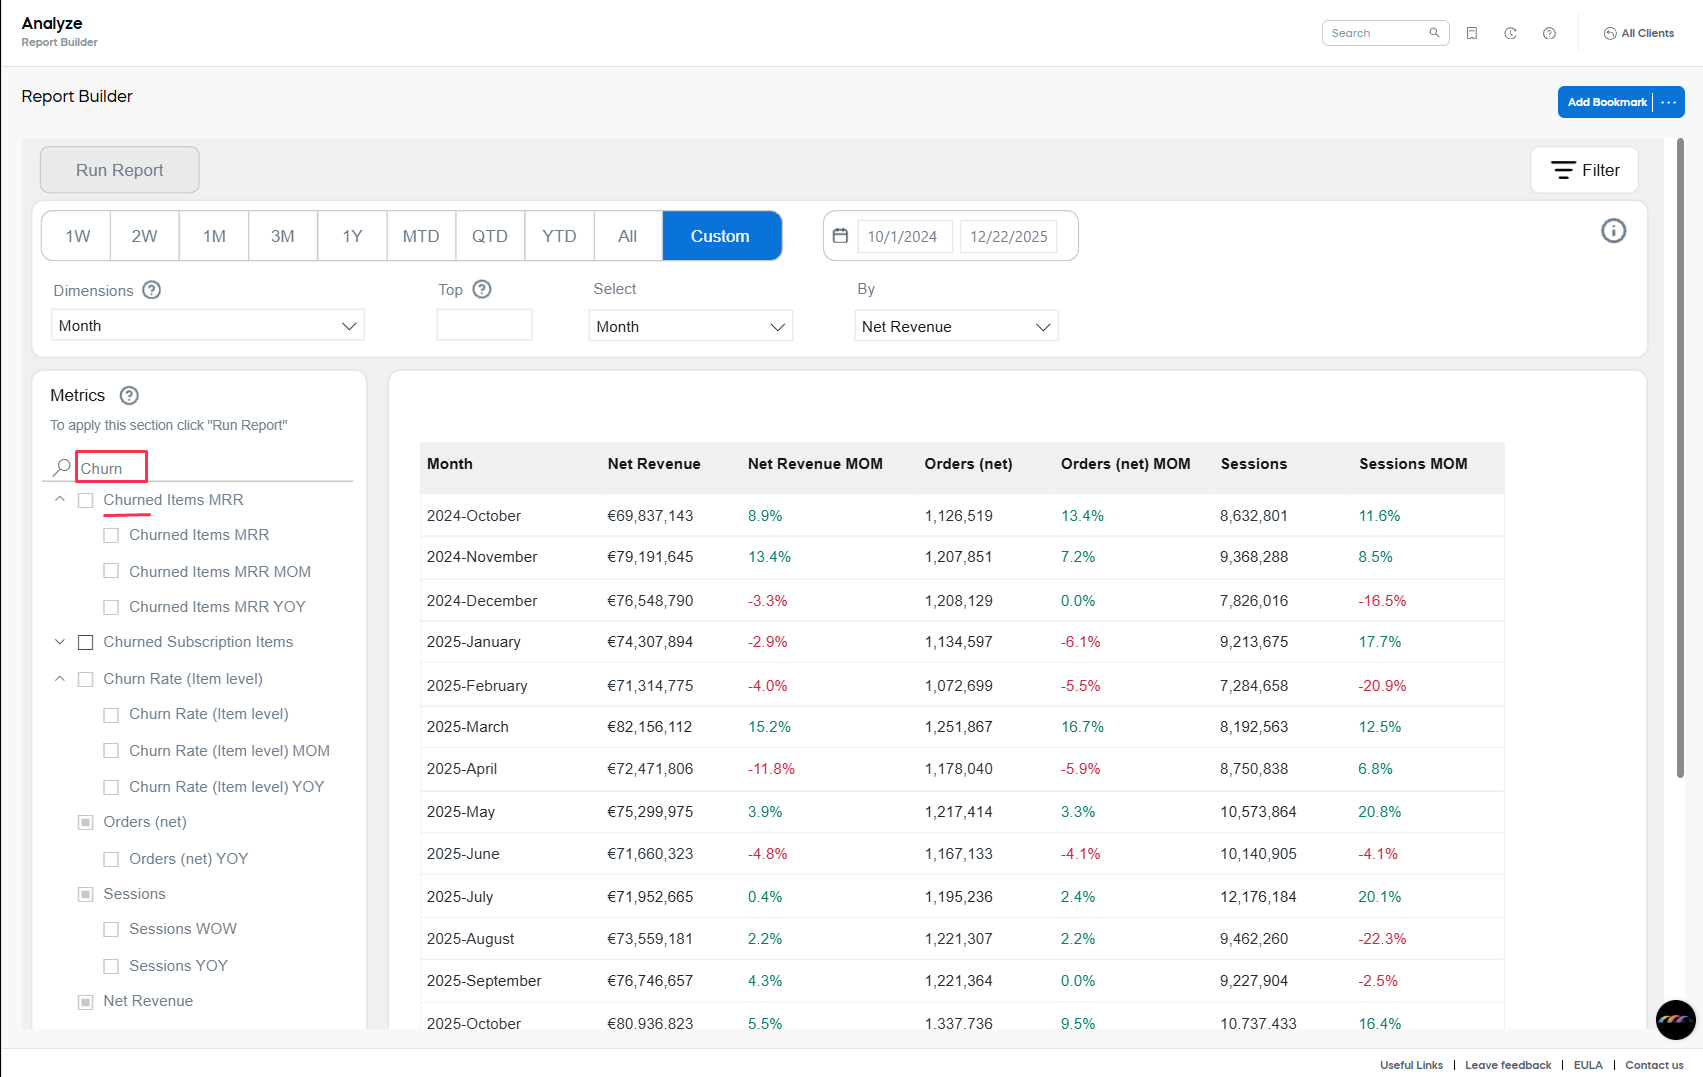Open the Metrics help tooltip icon
The image size is (1703, 1077).
[128, 395]
